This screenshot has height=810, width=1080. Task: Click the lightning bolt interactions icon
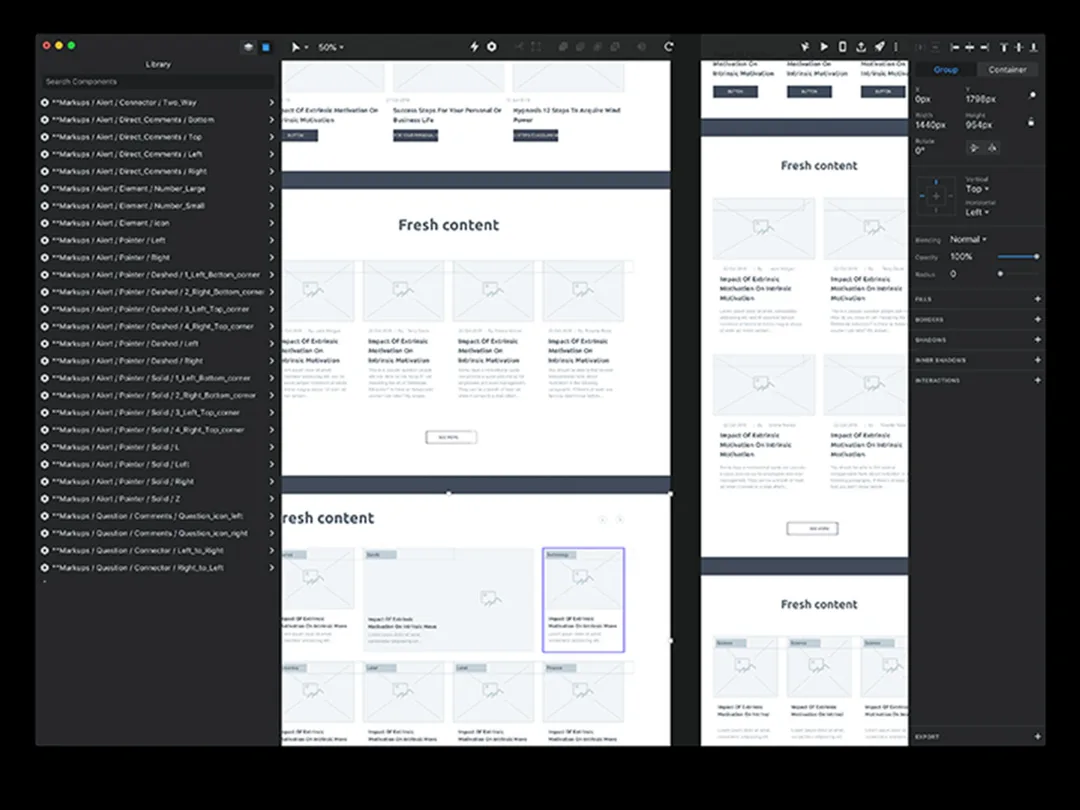pyautogui.click(x=474, y=46)
